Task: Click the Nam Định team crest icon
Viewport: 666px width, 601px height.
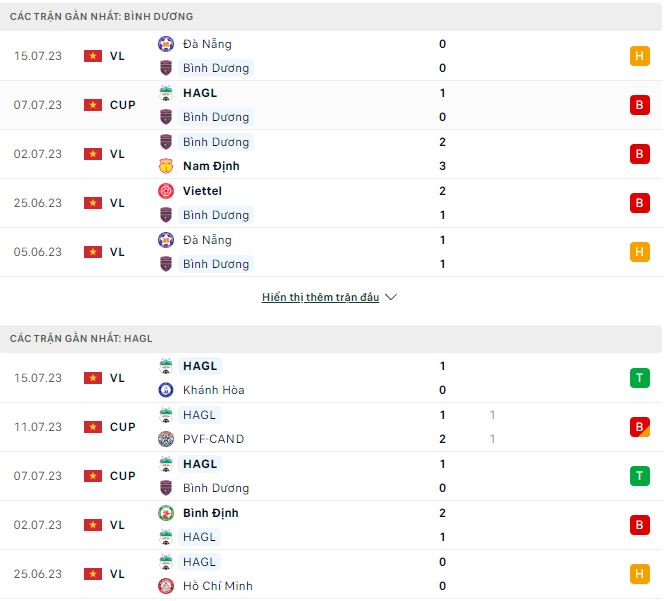Action: [x=166, y=166]
